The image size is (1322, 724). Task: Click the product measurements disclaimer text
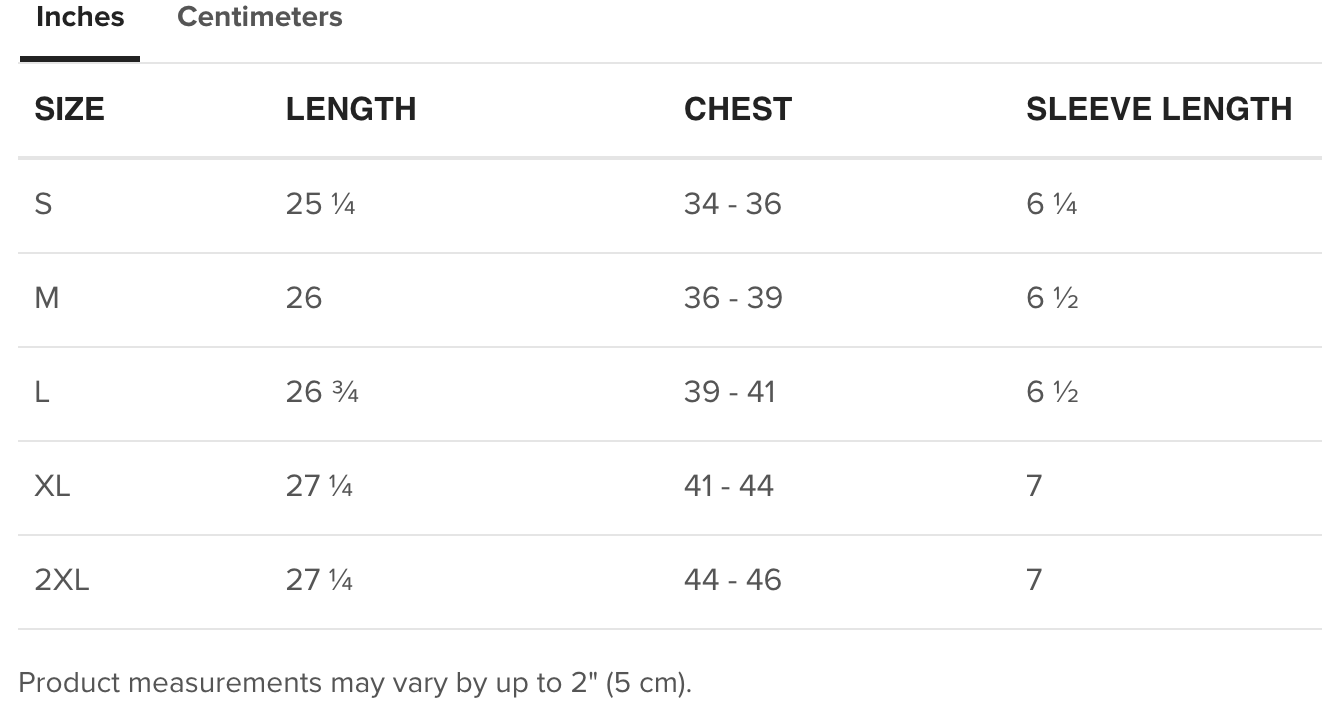point(355,683)
